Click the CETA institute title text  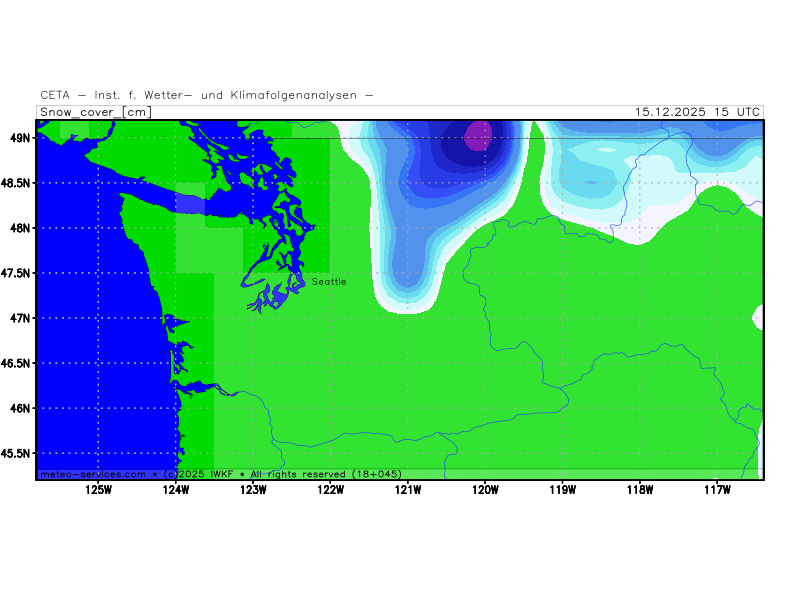[207, 95]
